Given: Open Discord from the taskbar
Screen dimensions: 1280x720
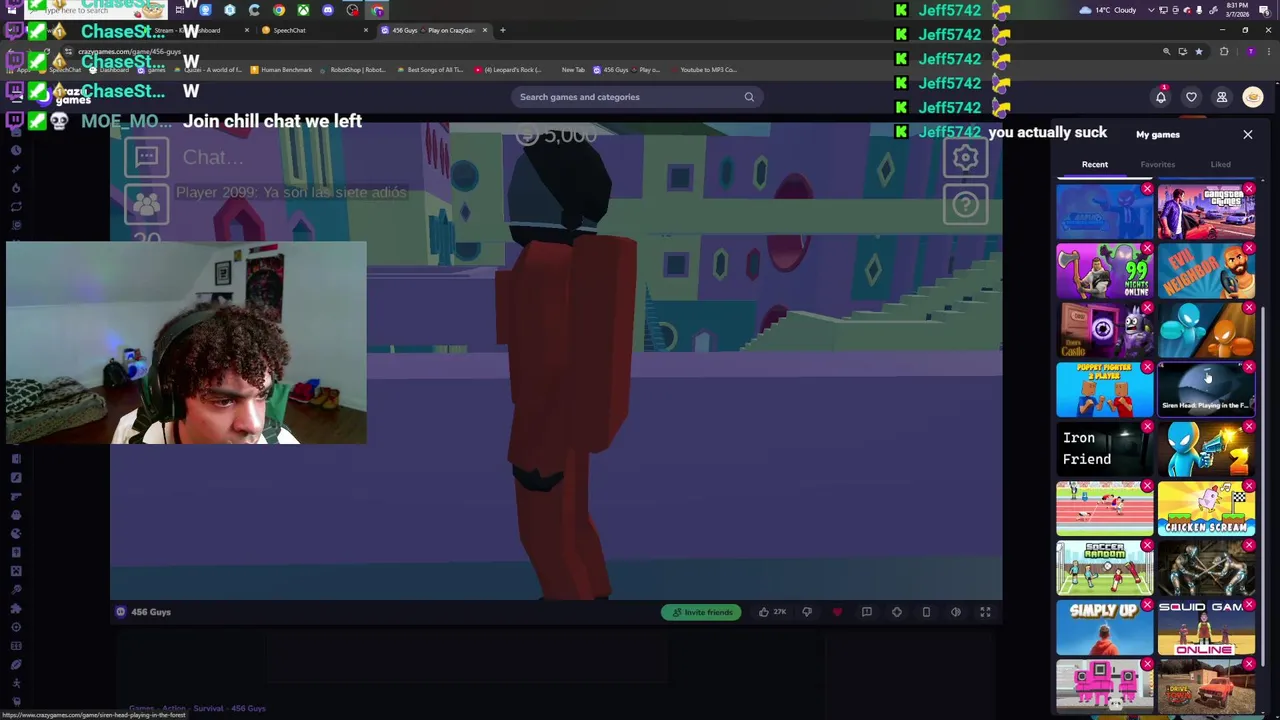Looking at the screenshot, I should click(x=328, y=10).
